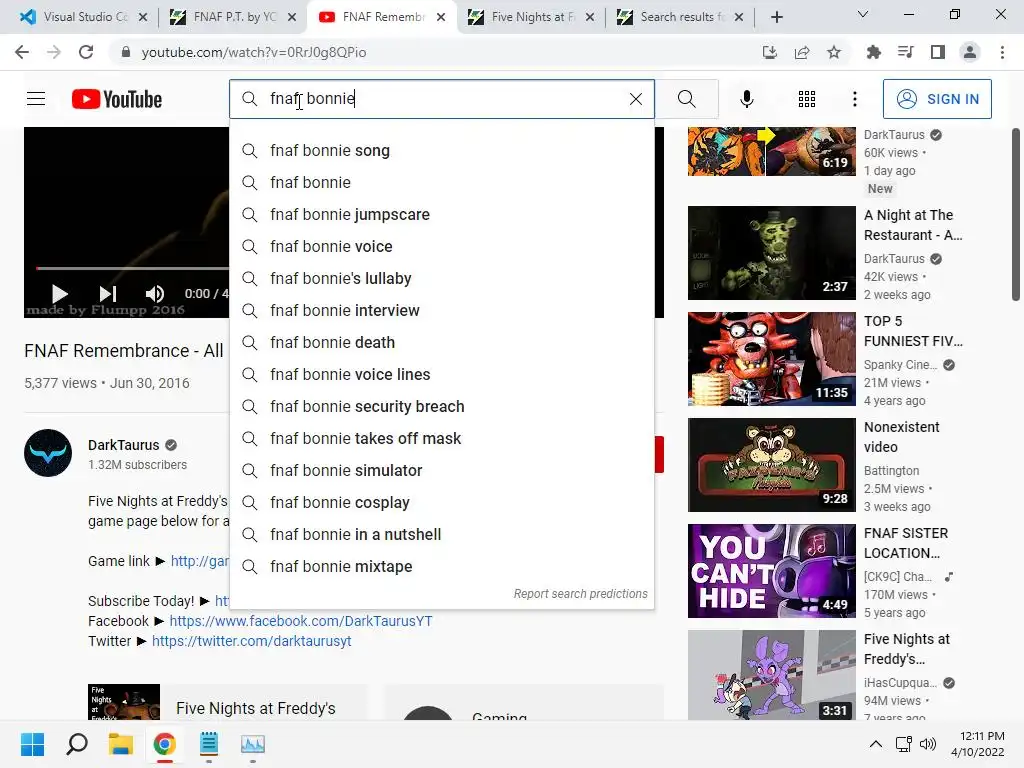Open the Windows Start menu
The height and width of the screenshot is (768, 1024).
pyautogui.click(x=32, y=744)
